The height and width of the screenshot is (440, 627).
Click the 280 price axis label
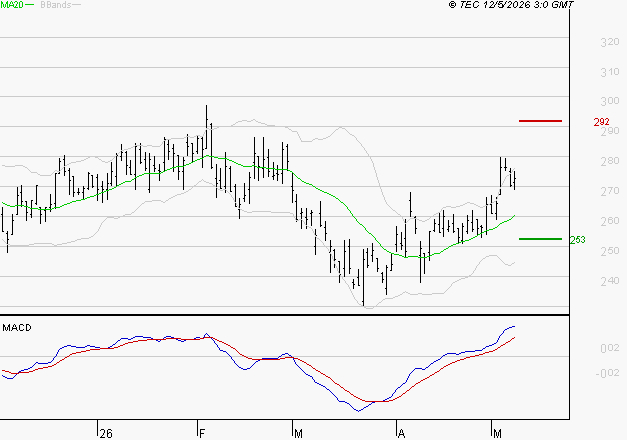click(x=610, y=161)
